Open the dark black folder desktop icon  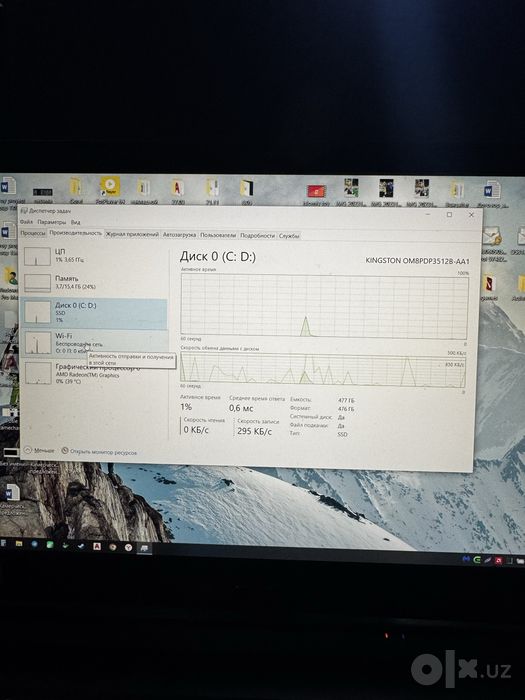(246, 188)
